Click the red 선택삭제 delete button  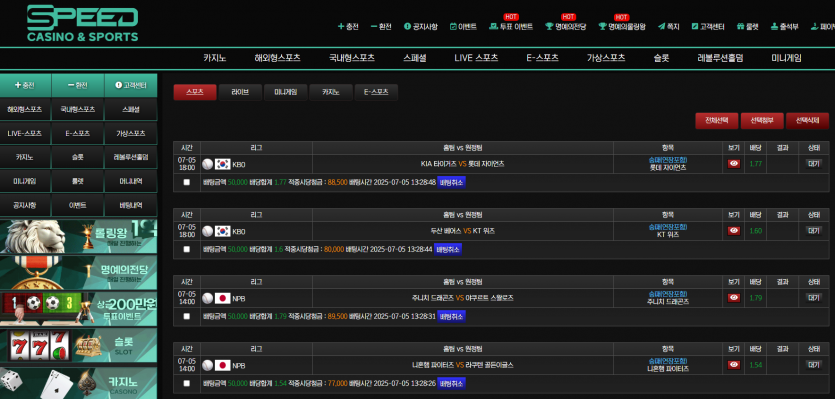(x=807, y=121)
